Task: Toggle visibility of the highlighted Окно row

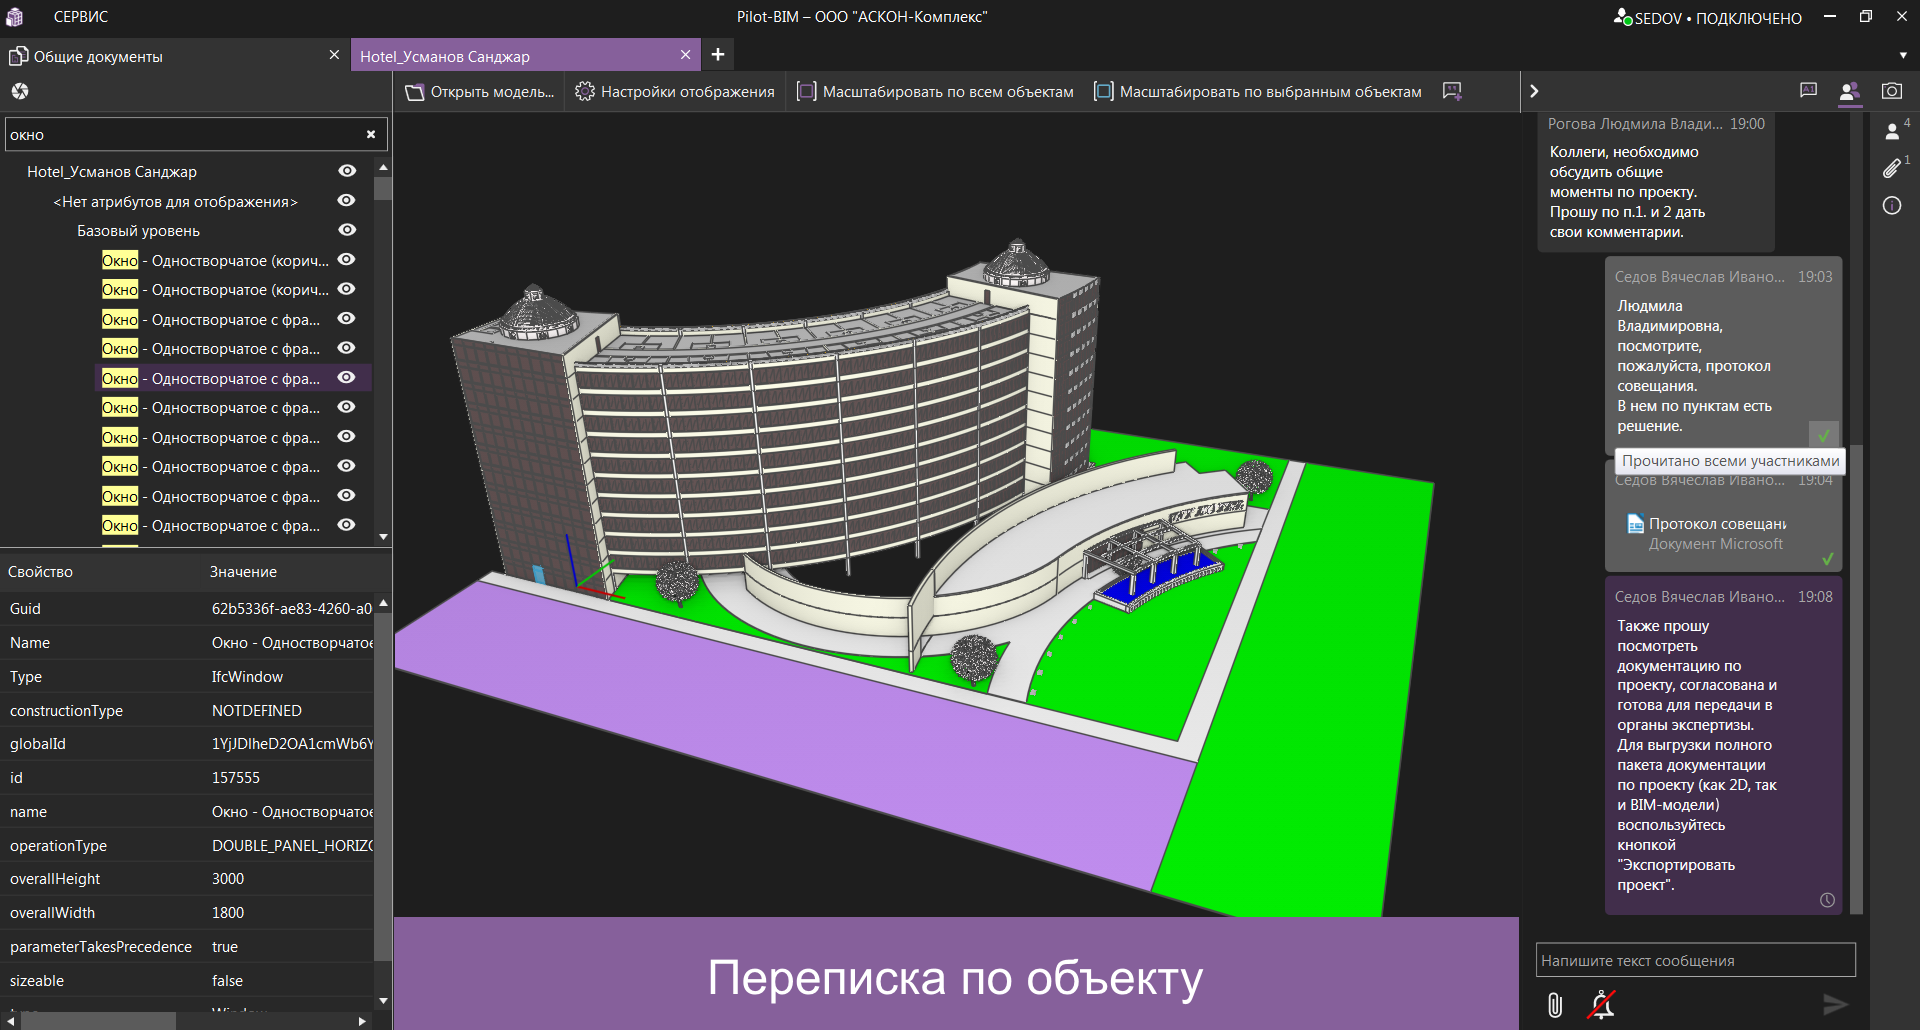Action: click(347, 378)
